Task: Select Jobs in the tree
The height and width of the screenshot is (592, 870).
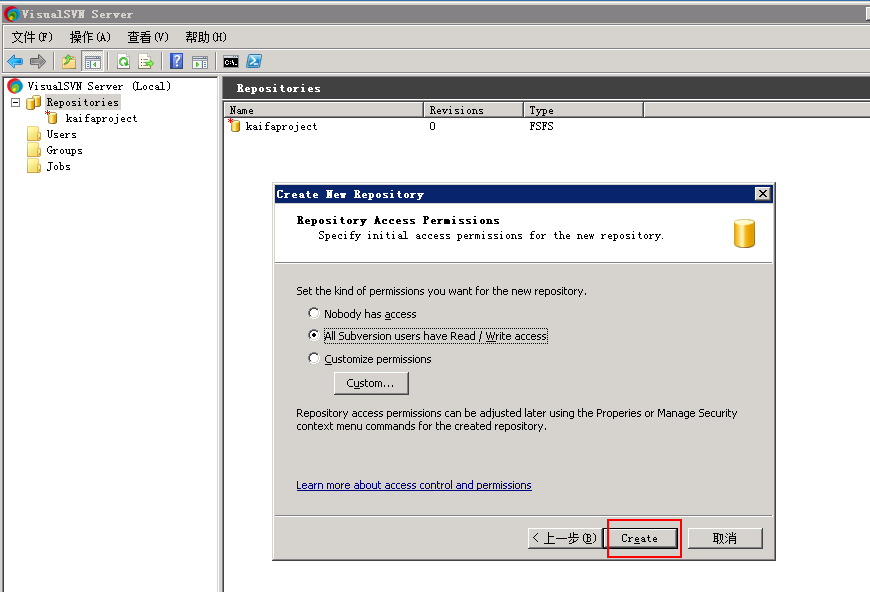Action: (58, 166)
